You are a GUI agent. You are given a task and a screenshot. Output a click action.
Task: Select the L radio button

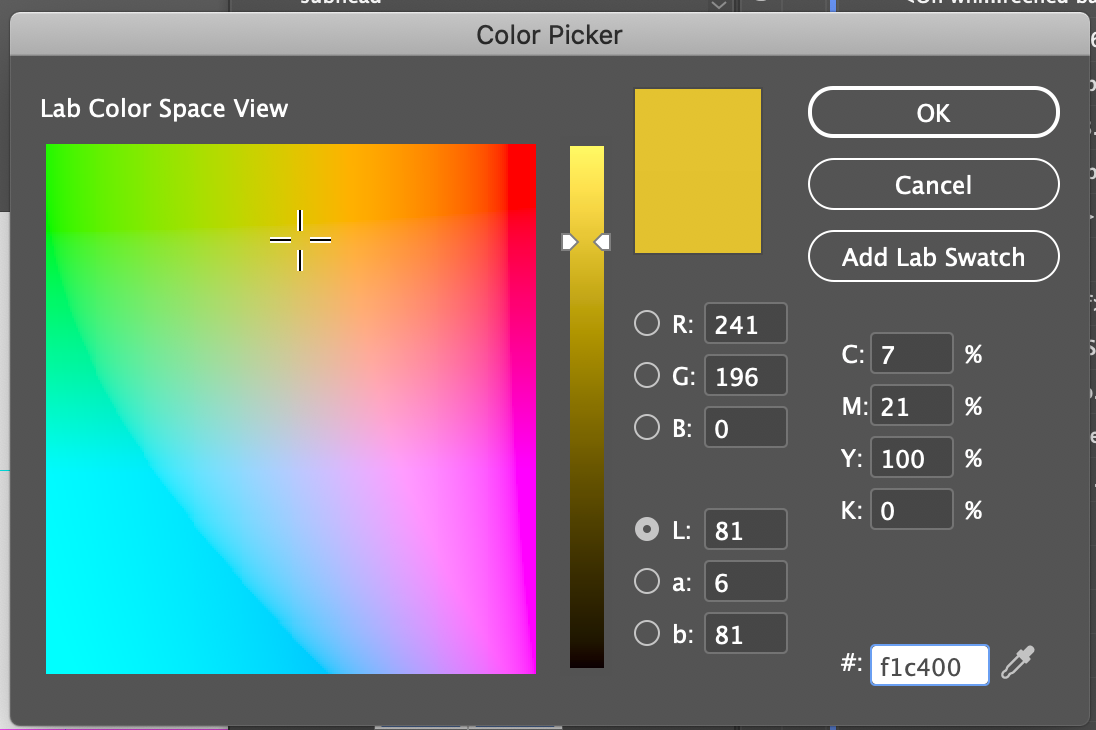point(647,529)
